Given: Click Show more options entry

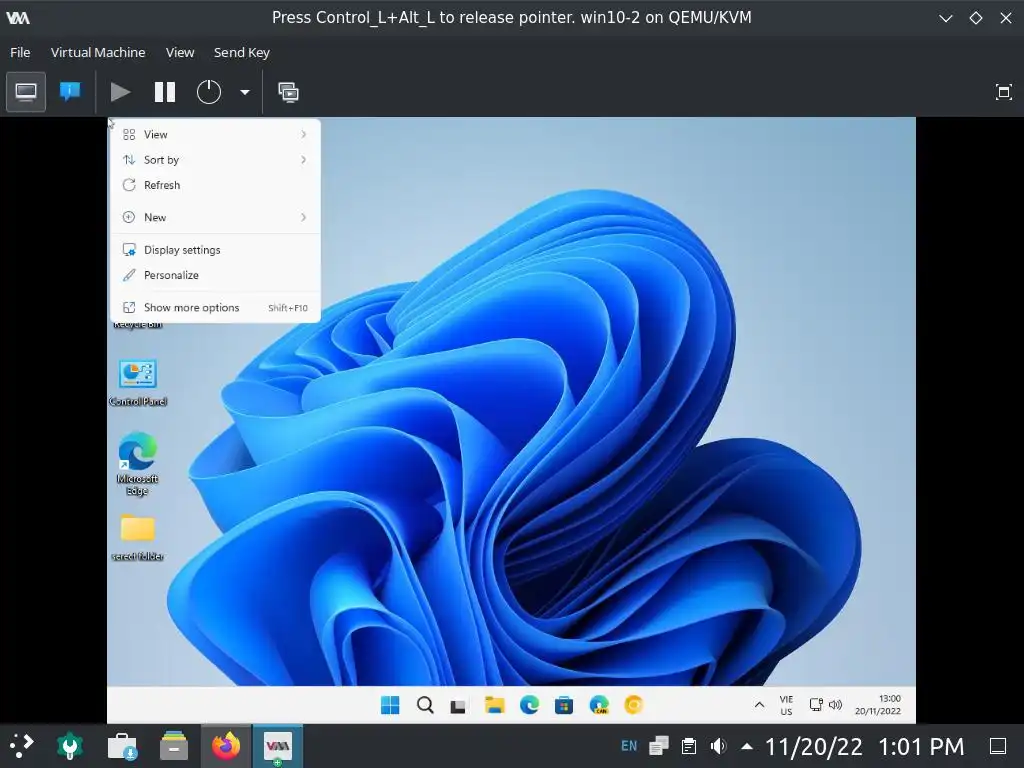Looking at the screenshot, I should tap(215, 308).
